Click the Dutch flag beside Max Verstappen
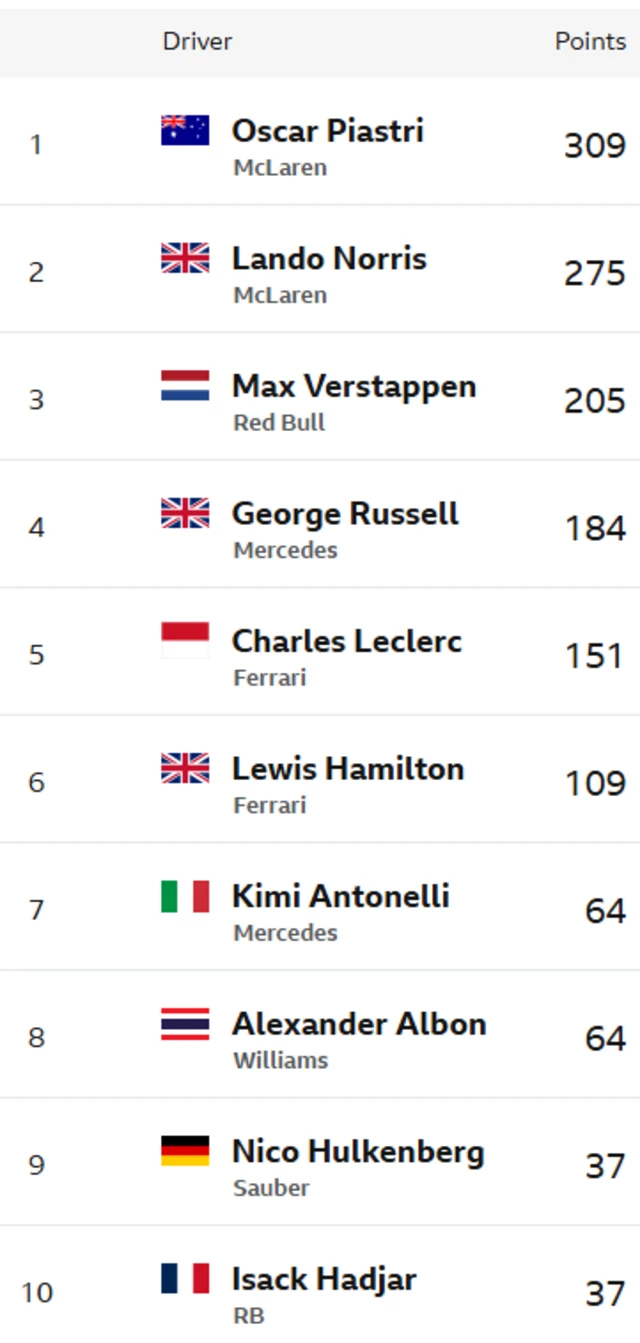This screenshot has height=1343, width=640. 185,385
